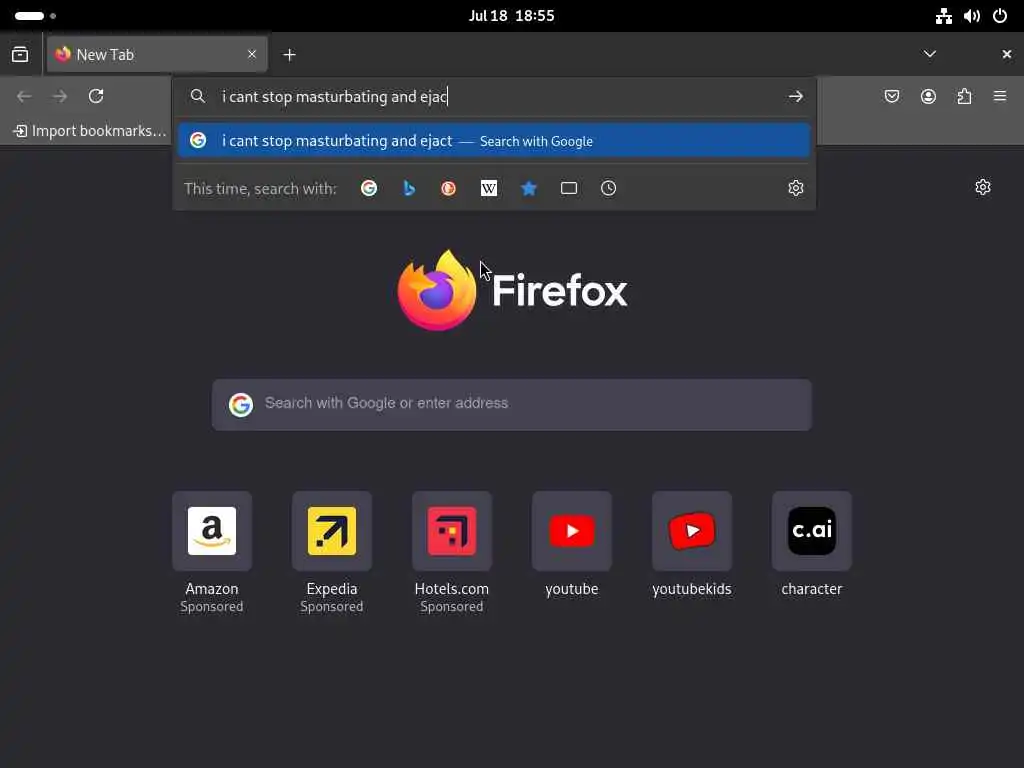Open the application hamburger menu

1000,97
